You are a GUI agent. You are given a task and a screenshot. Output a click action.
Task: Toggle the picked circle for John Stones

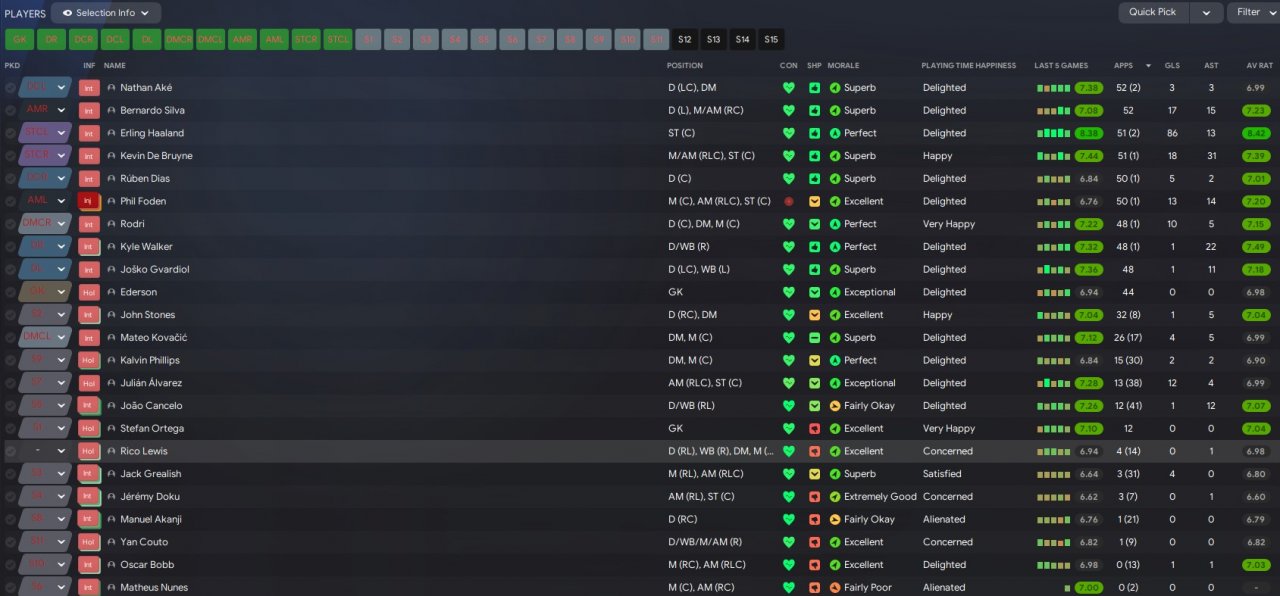click(x=10, y=315)
